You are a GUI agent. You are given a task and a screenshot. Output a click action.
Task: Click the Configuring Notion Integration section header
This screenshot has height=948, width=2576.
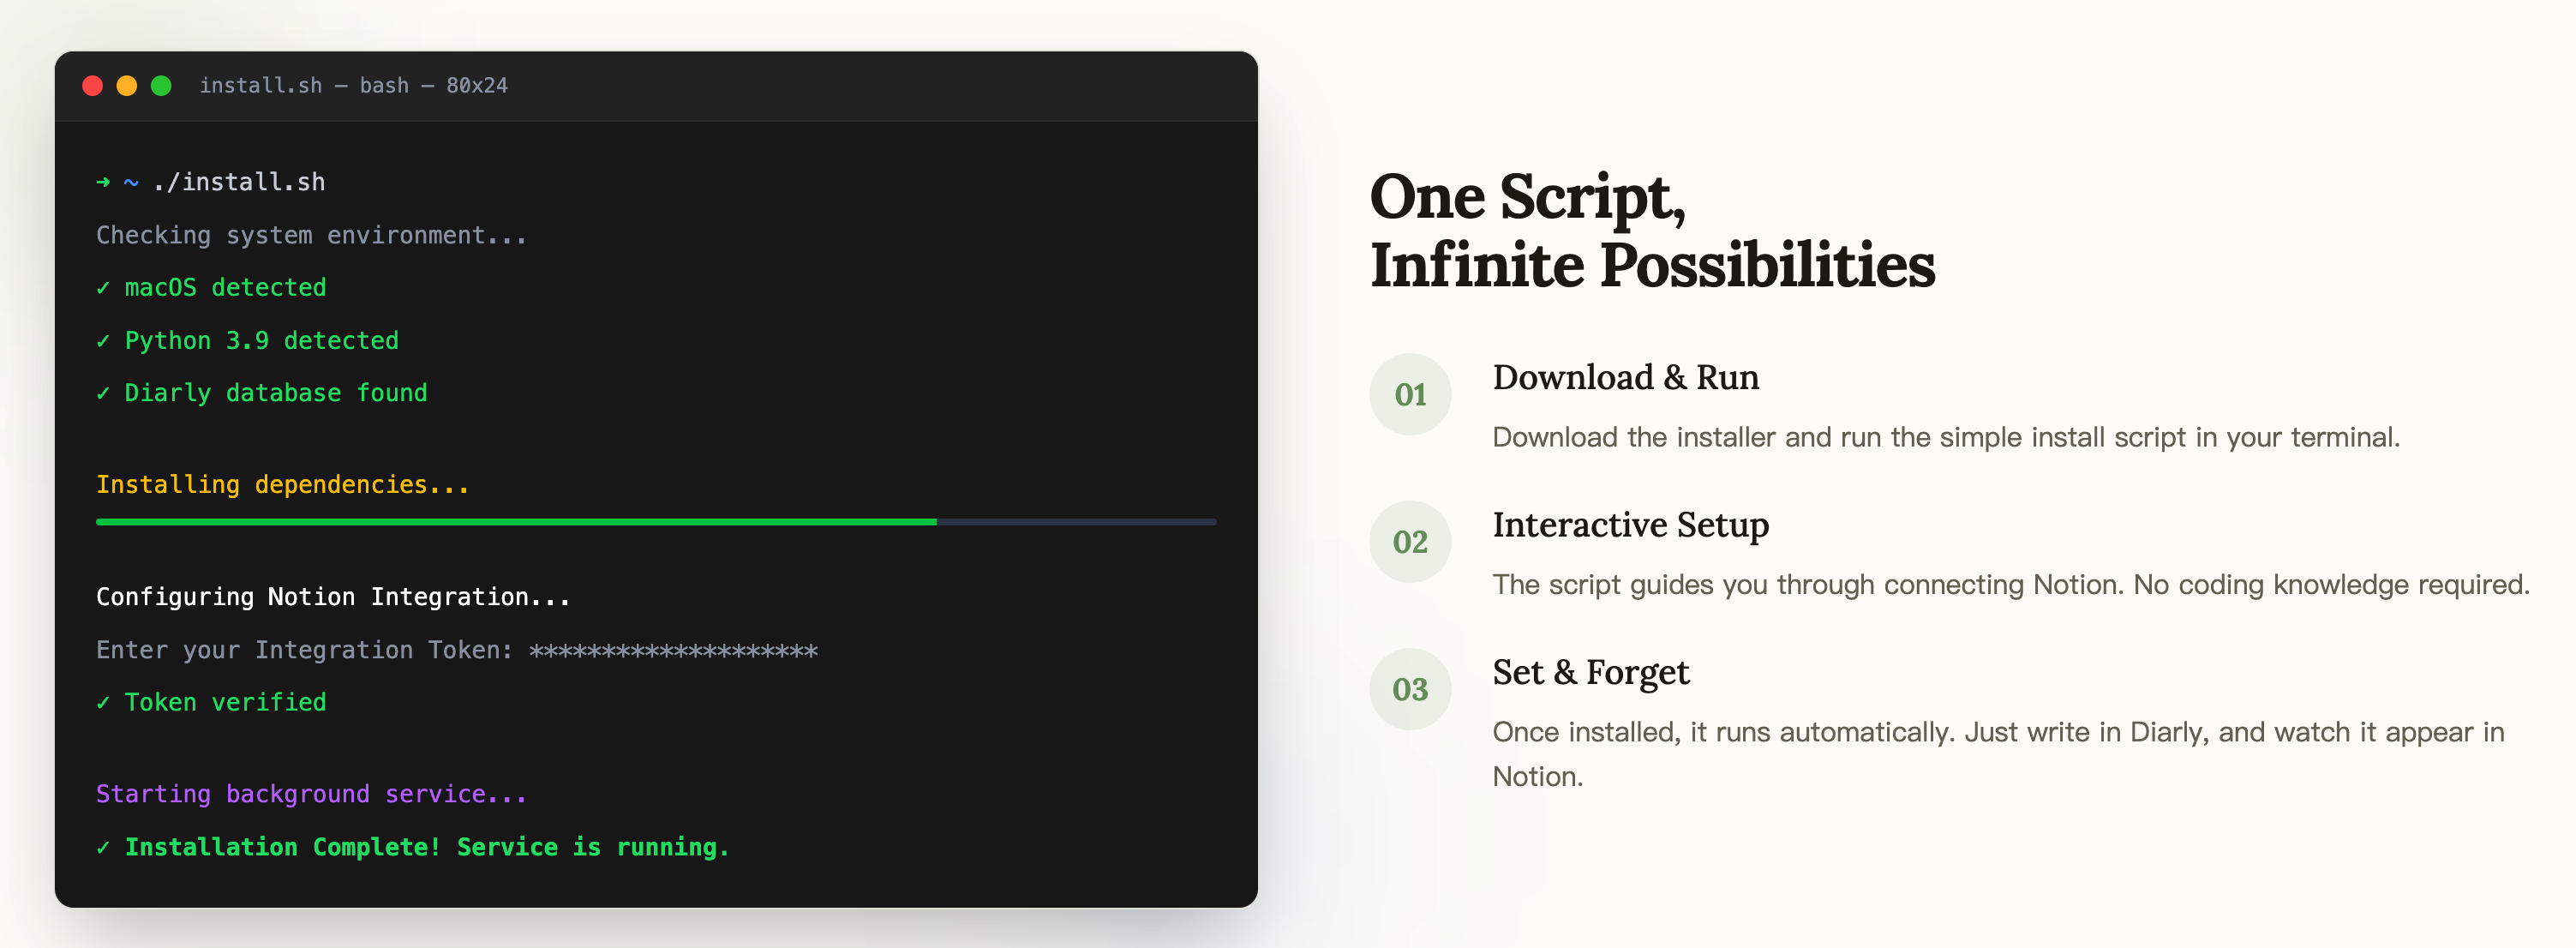click(x=333, y=596)
